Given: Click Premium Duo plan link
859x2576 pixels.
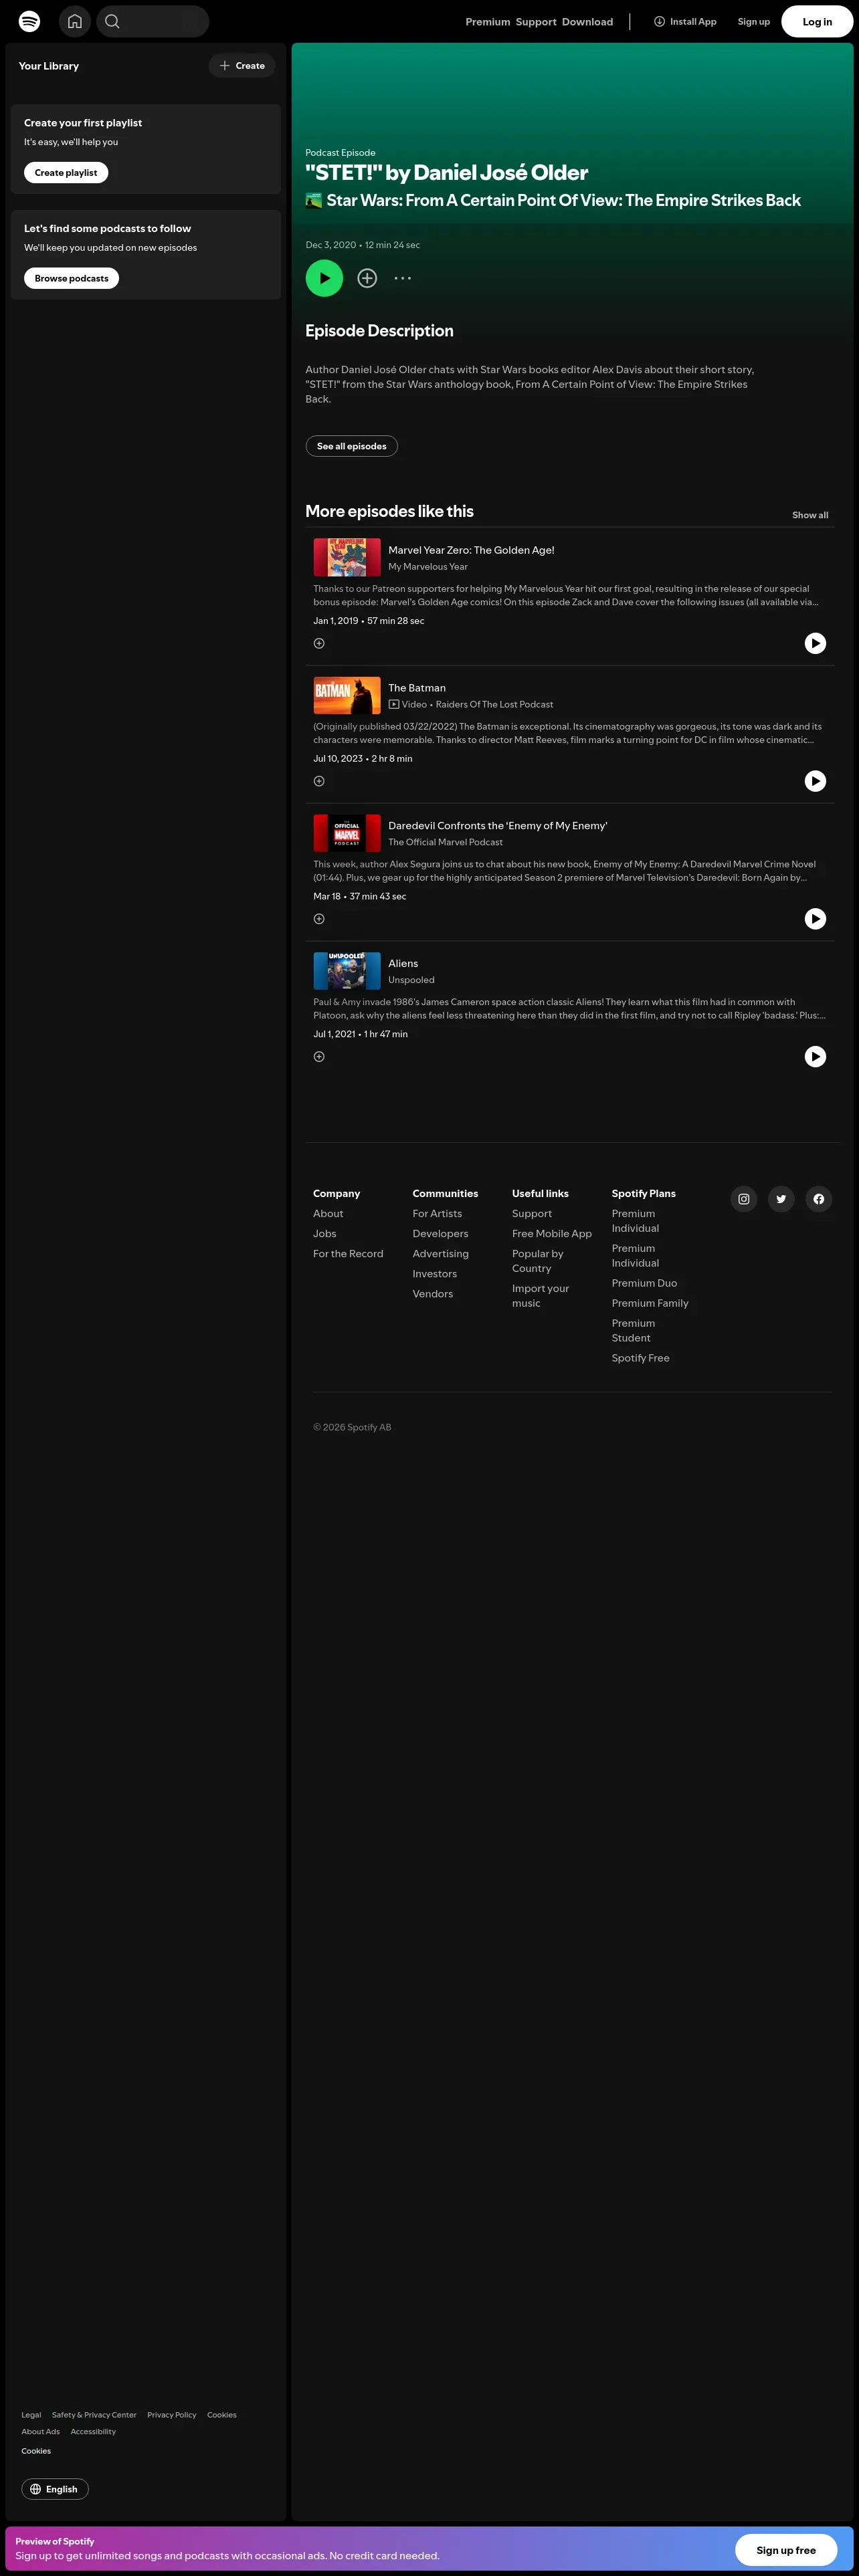Looking at the screenshot, I should [644, 1283].
